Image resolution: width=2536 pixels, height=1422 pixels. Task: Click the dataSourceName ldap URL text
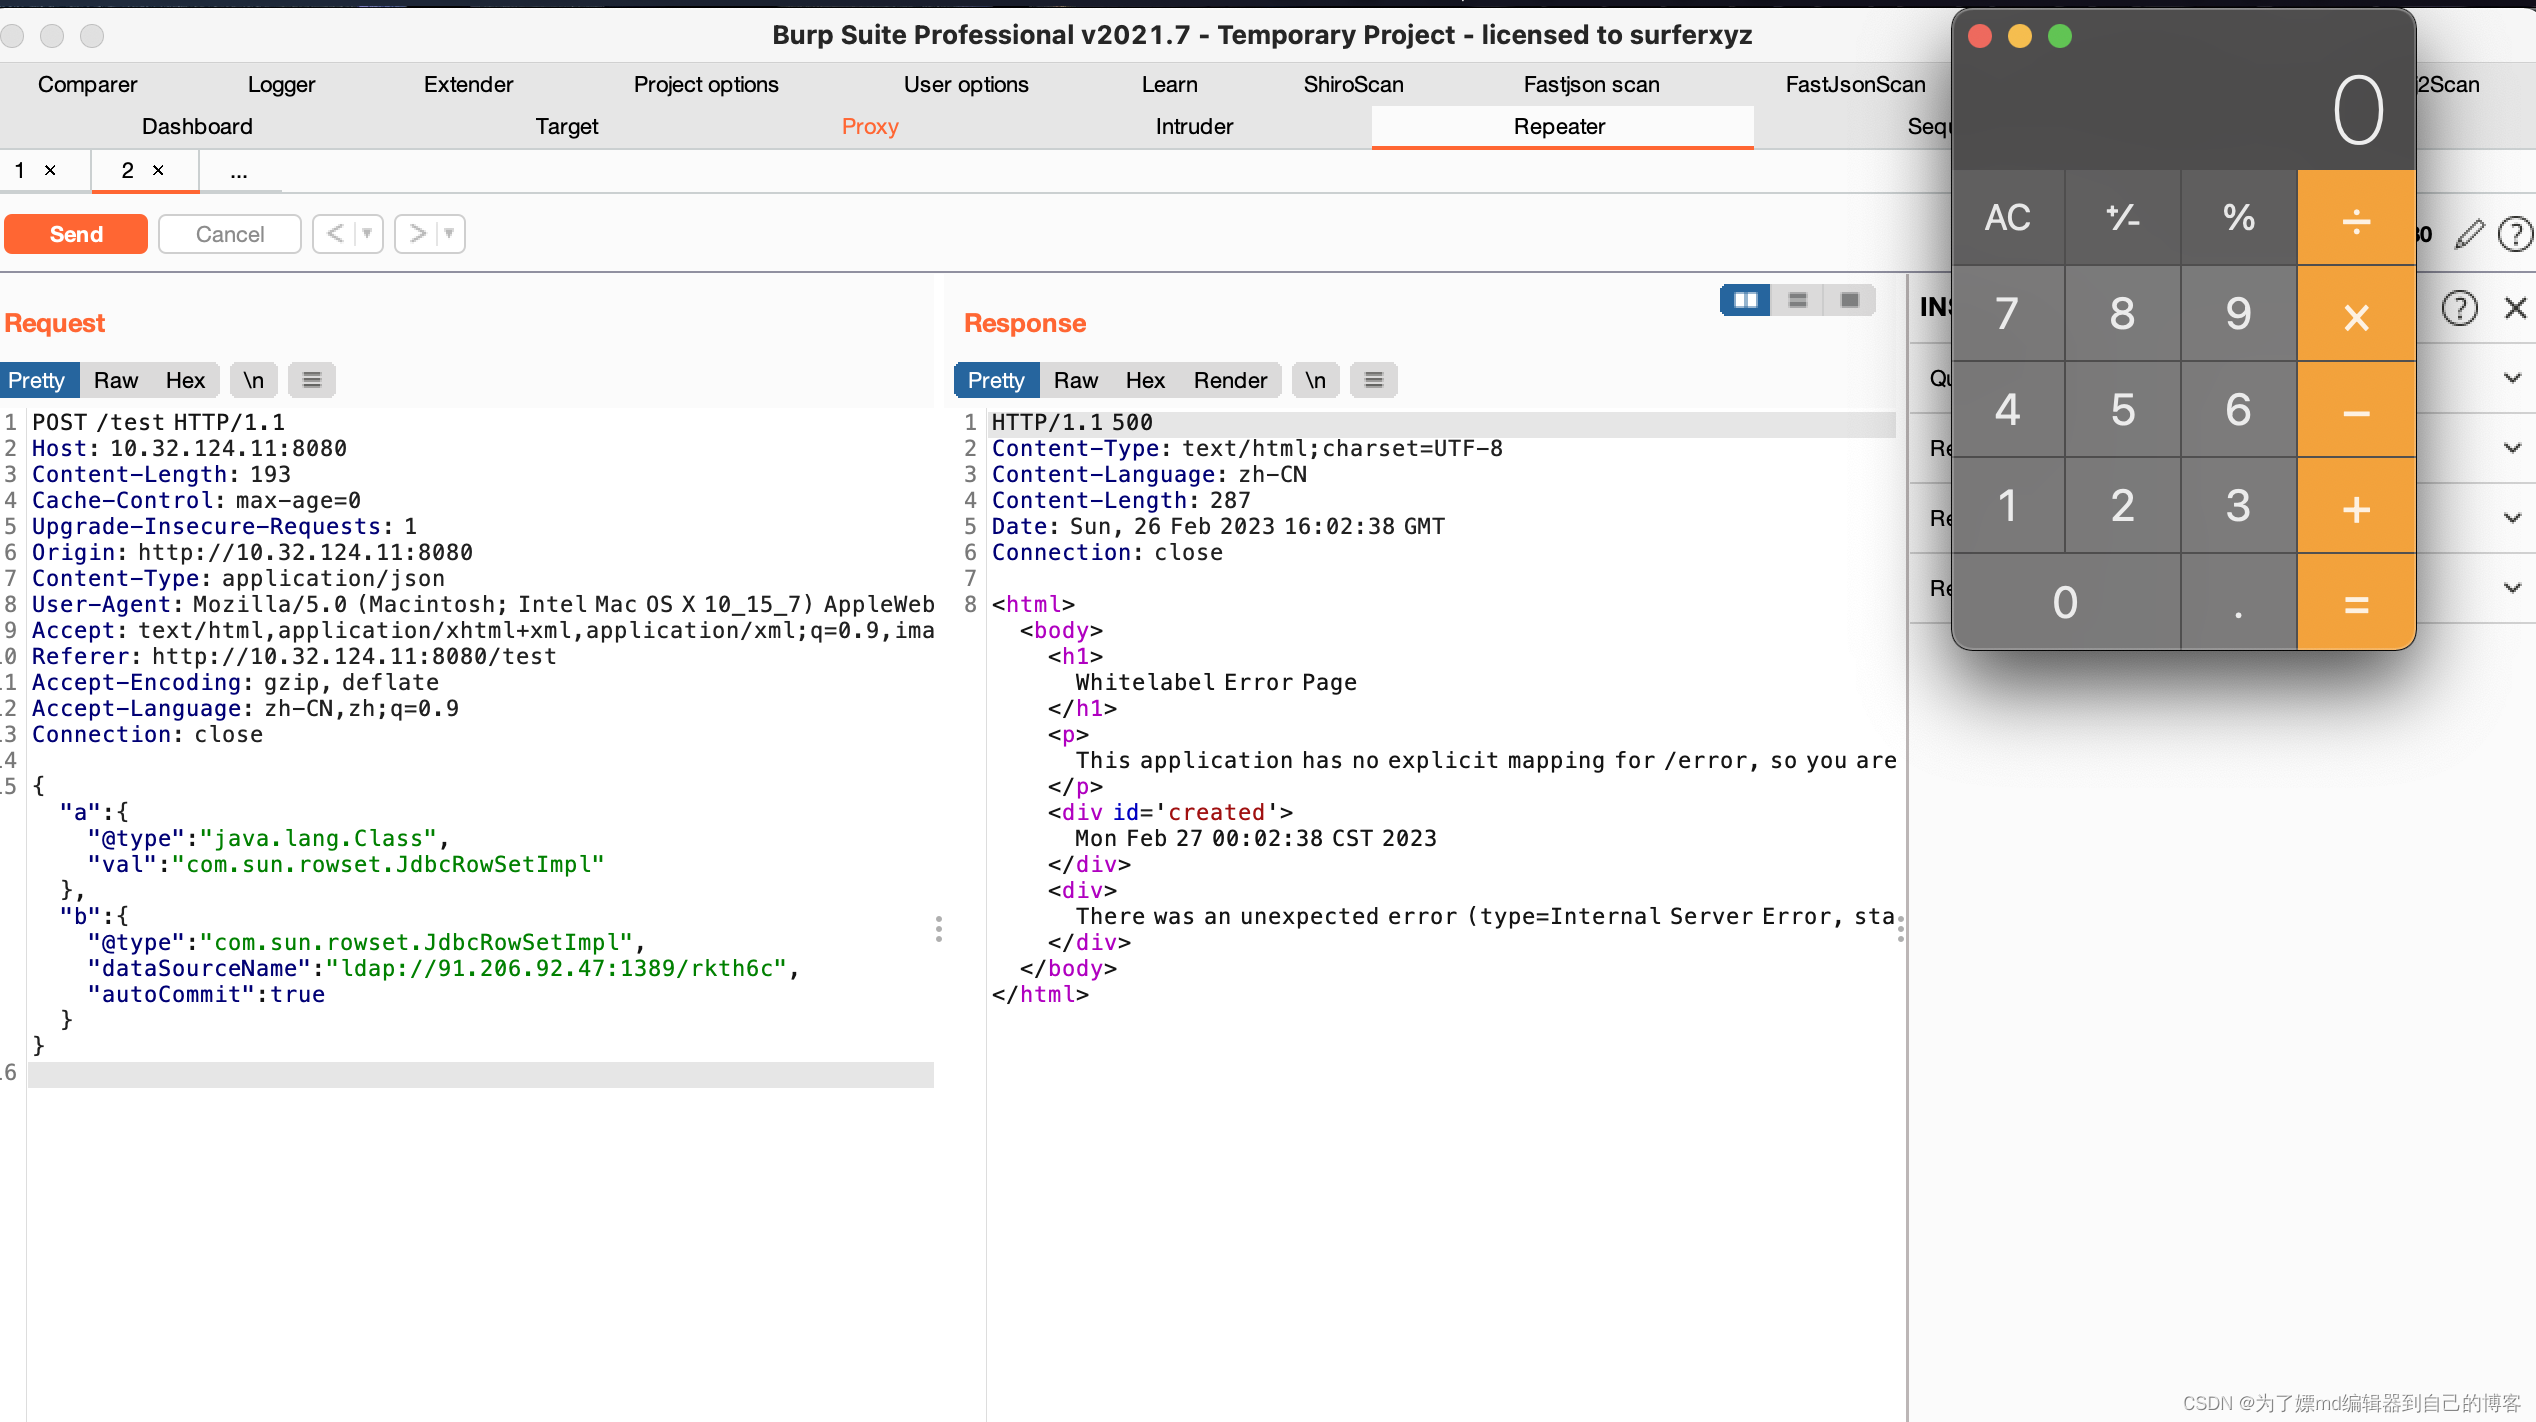(556, 968)
